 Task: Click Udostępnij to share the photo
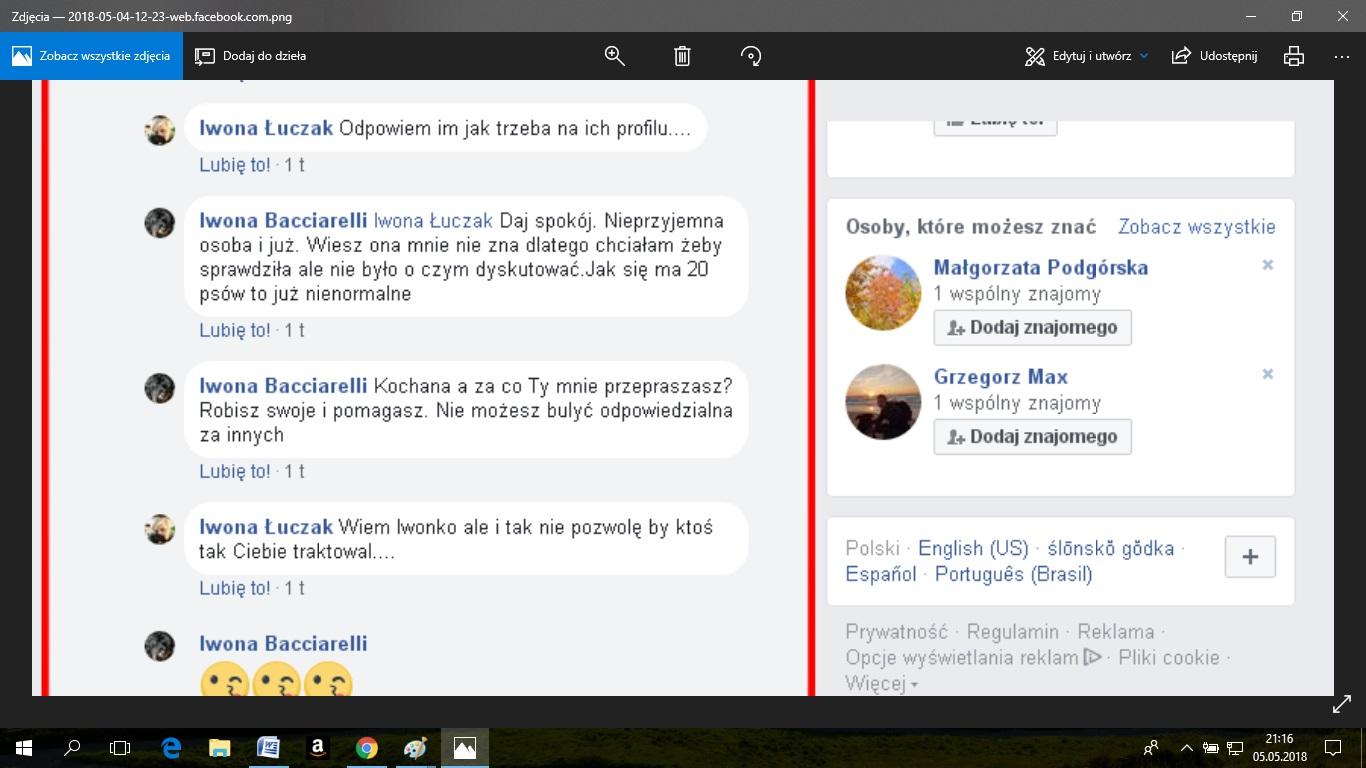click(x=1214, y=56)
